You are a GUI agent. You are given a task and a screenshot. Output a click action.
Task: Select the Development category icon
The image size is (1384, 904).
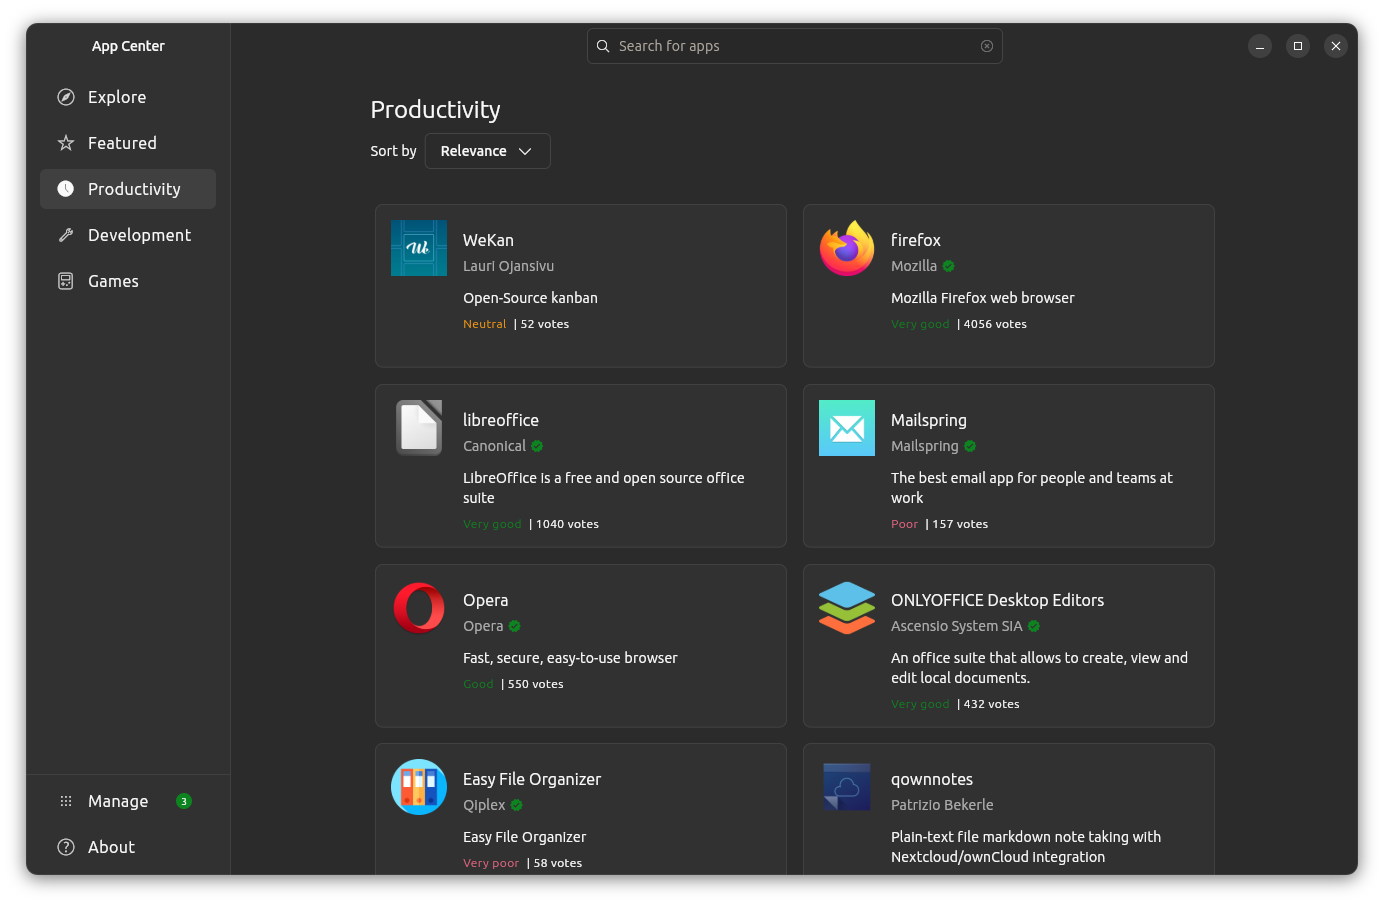pyautogui.click(x=65, y=235)
